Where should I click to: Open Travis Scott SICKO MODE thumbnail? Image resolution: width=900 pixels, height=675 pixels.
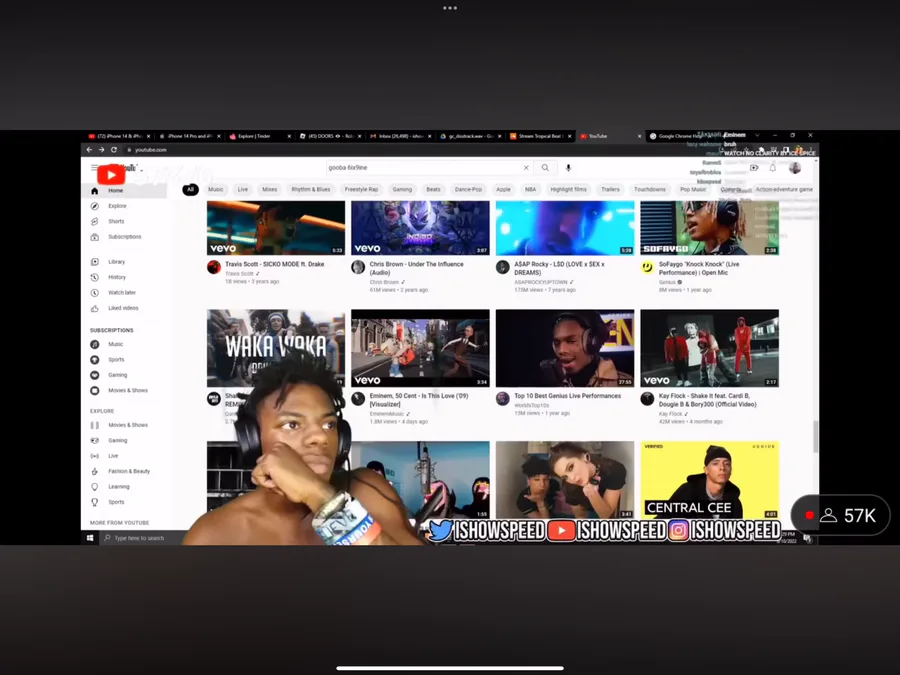tap(276, 228)
